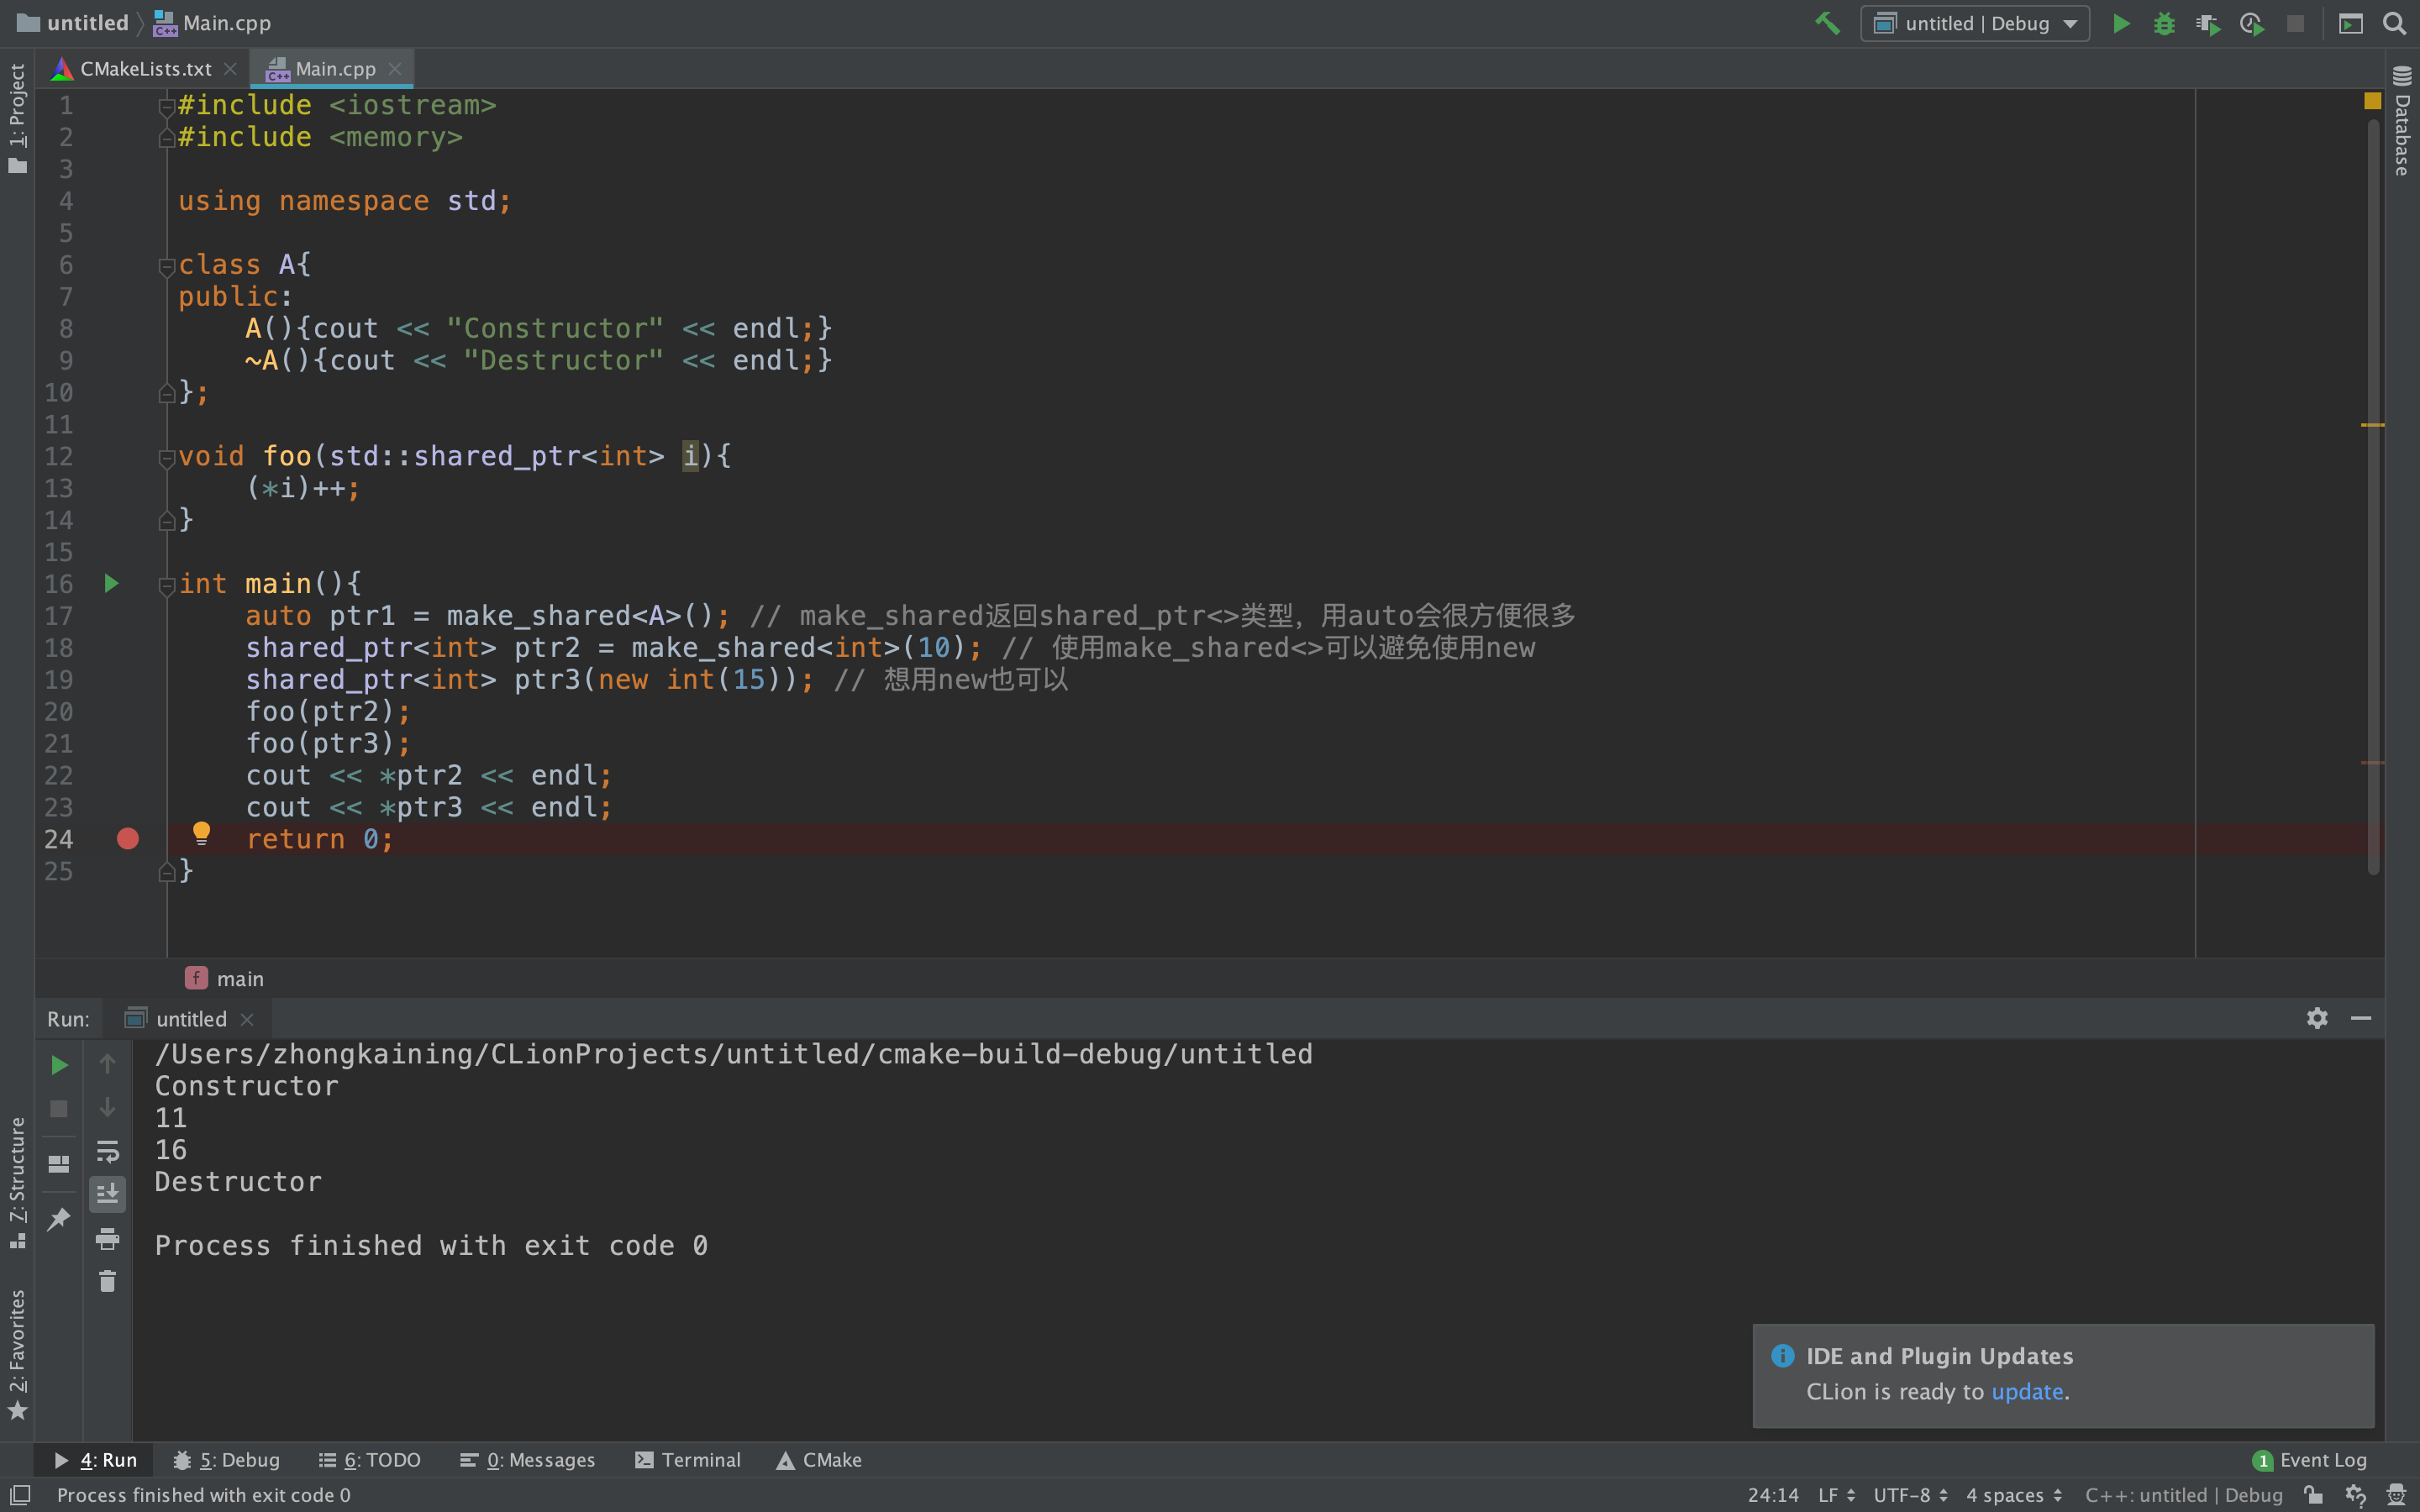Click the Profile run icon in the toolbar
The height and width of the screenshot is (1512, 2420).
point(2252,23)
